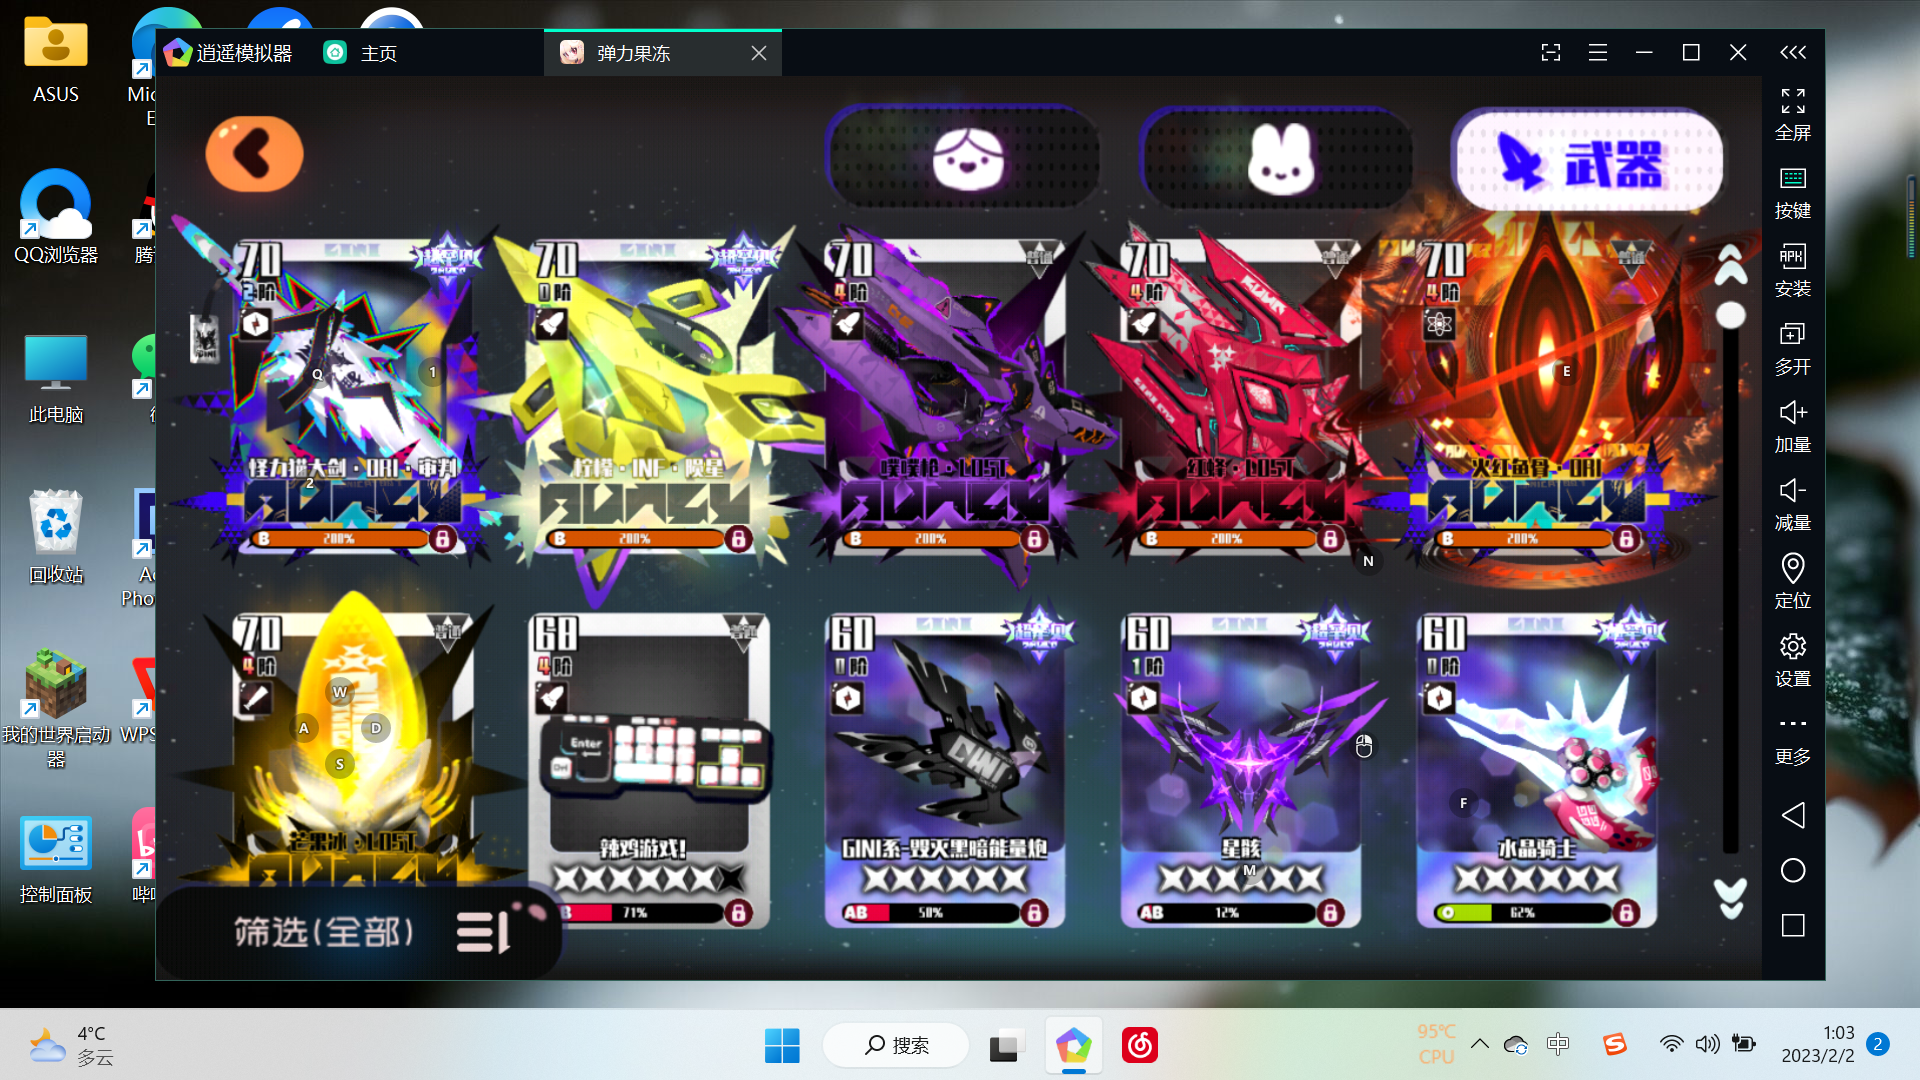The width and height of the screenshot is (1920, 1080).
Task: Click the Android back triangle button
Action: [1793, 815]
